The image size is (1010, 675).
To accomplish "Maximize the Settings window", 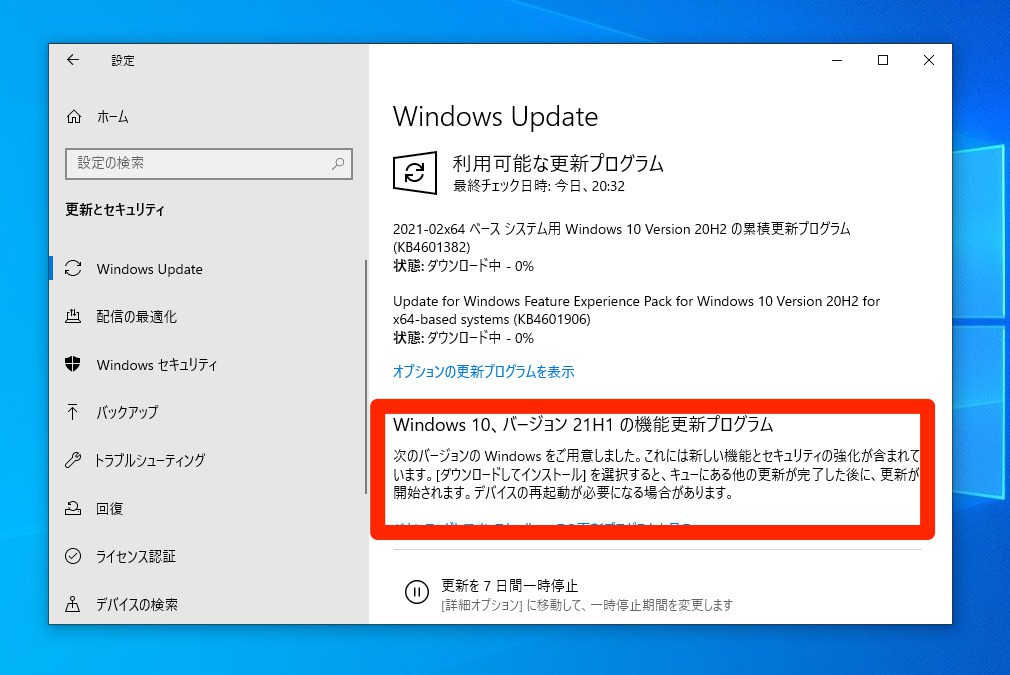I will tap(883, 60).
